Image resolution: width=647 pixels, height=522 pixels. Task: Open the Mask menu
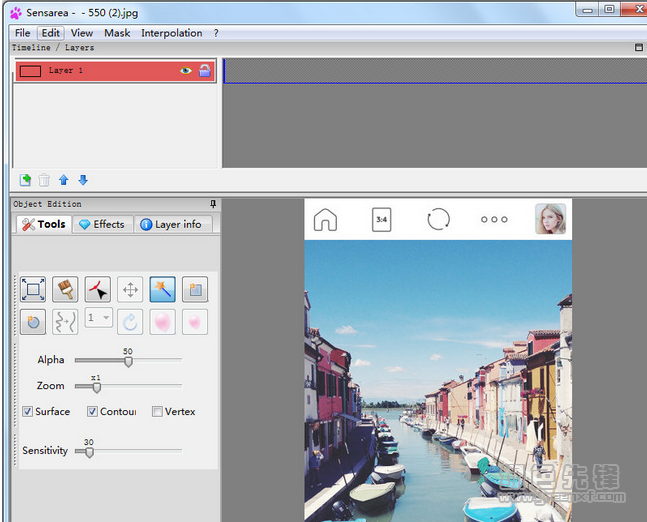click(x=117, y=33)
